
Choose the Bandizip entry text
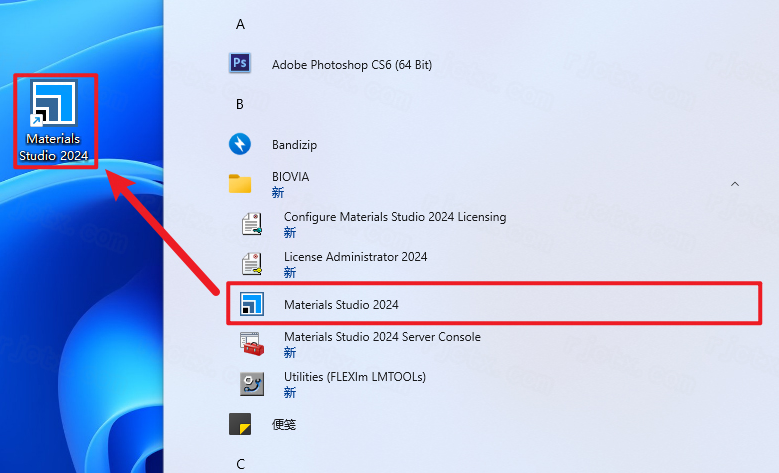coord(294,144)
